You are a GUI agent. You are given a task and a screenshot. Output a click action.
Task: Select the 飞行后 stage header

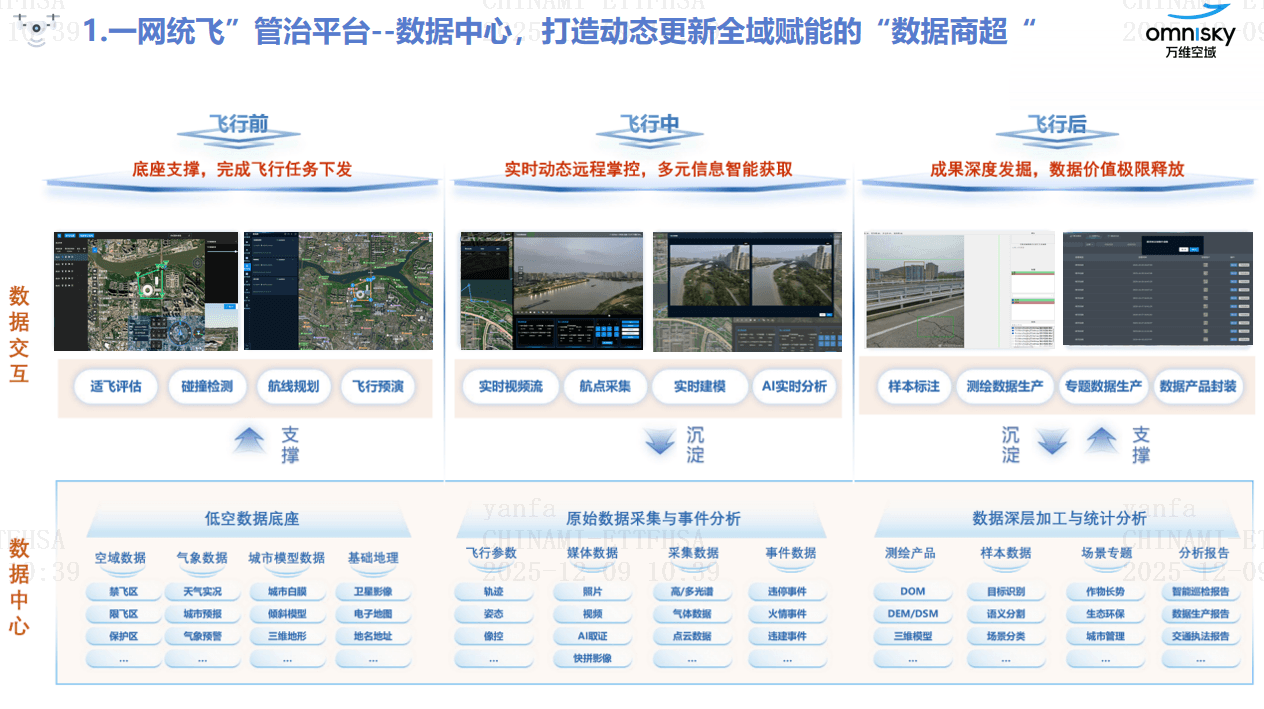pos(1056,126)
